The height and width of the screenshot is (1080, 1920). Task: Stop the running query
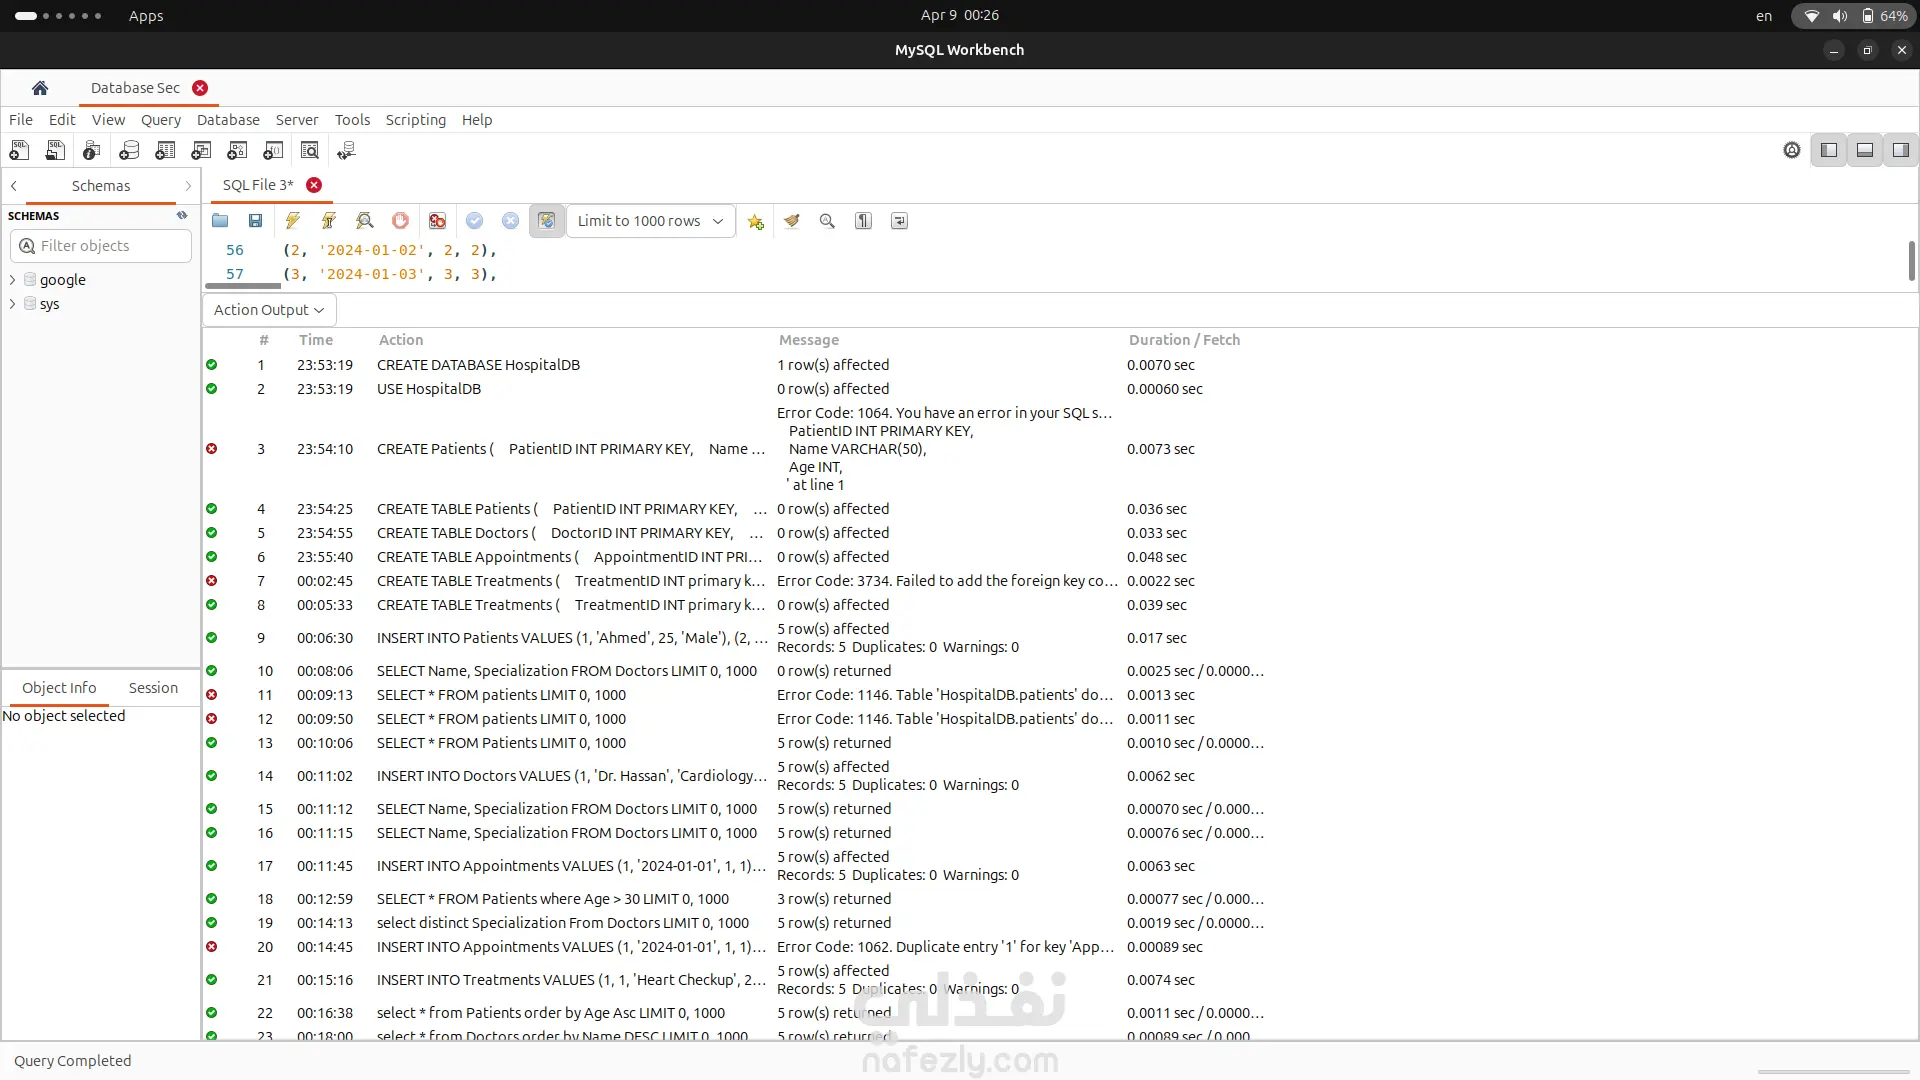pyautogui.click(x=401, y=221)
